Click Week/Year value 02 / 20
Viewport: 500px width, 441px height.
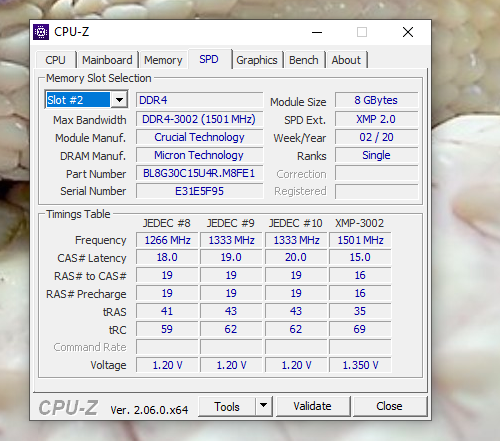tap(376, 137)
